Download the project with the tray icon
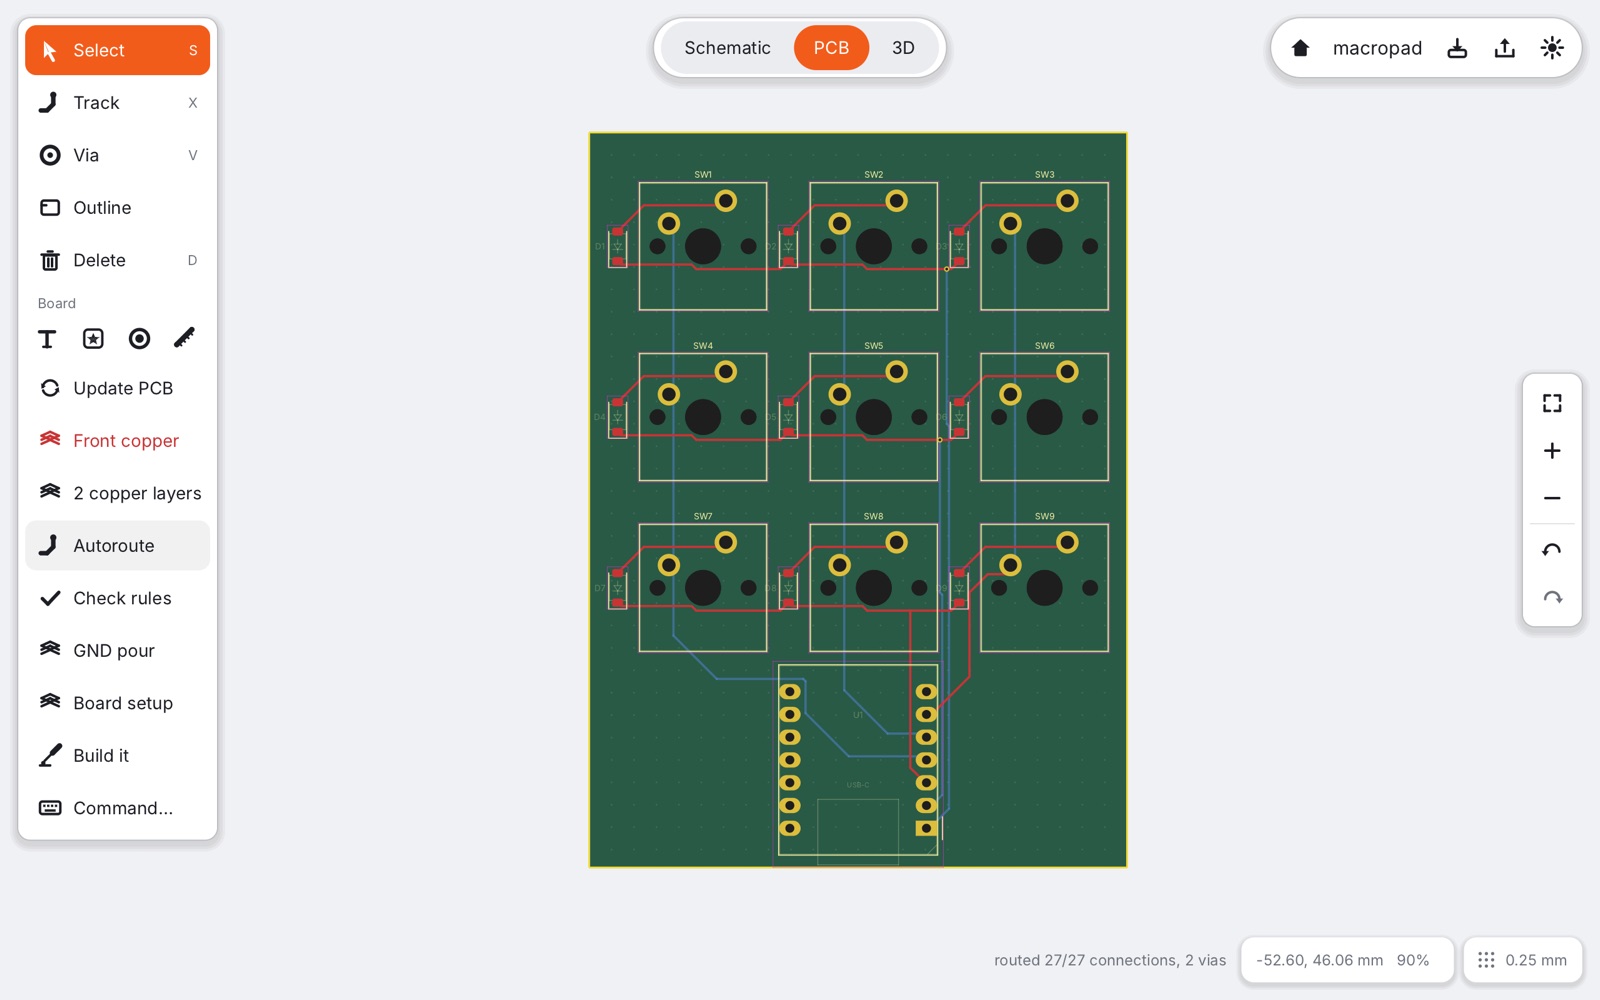This screenshot has height=1000, width=1600. pyautogui.click(x=1457, y=48)
